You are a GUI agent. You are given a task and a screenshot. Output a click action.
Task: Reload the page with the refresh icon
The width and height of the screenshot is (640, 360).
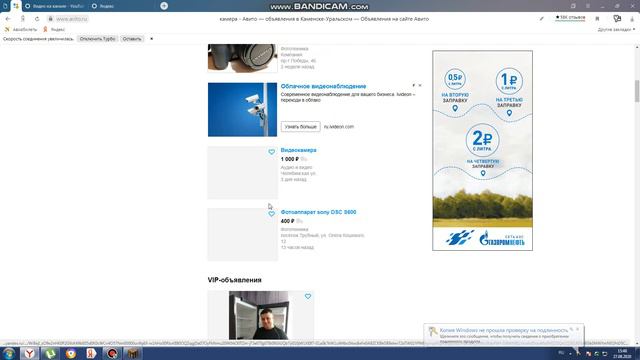tap(37, 19)
